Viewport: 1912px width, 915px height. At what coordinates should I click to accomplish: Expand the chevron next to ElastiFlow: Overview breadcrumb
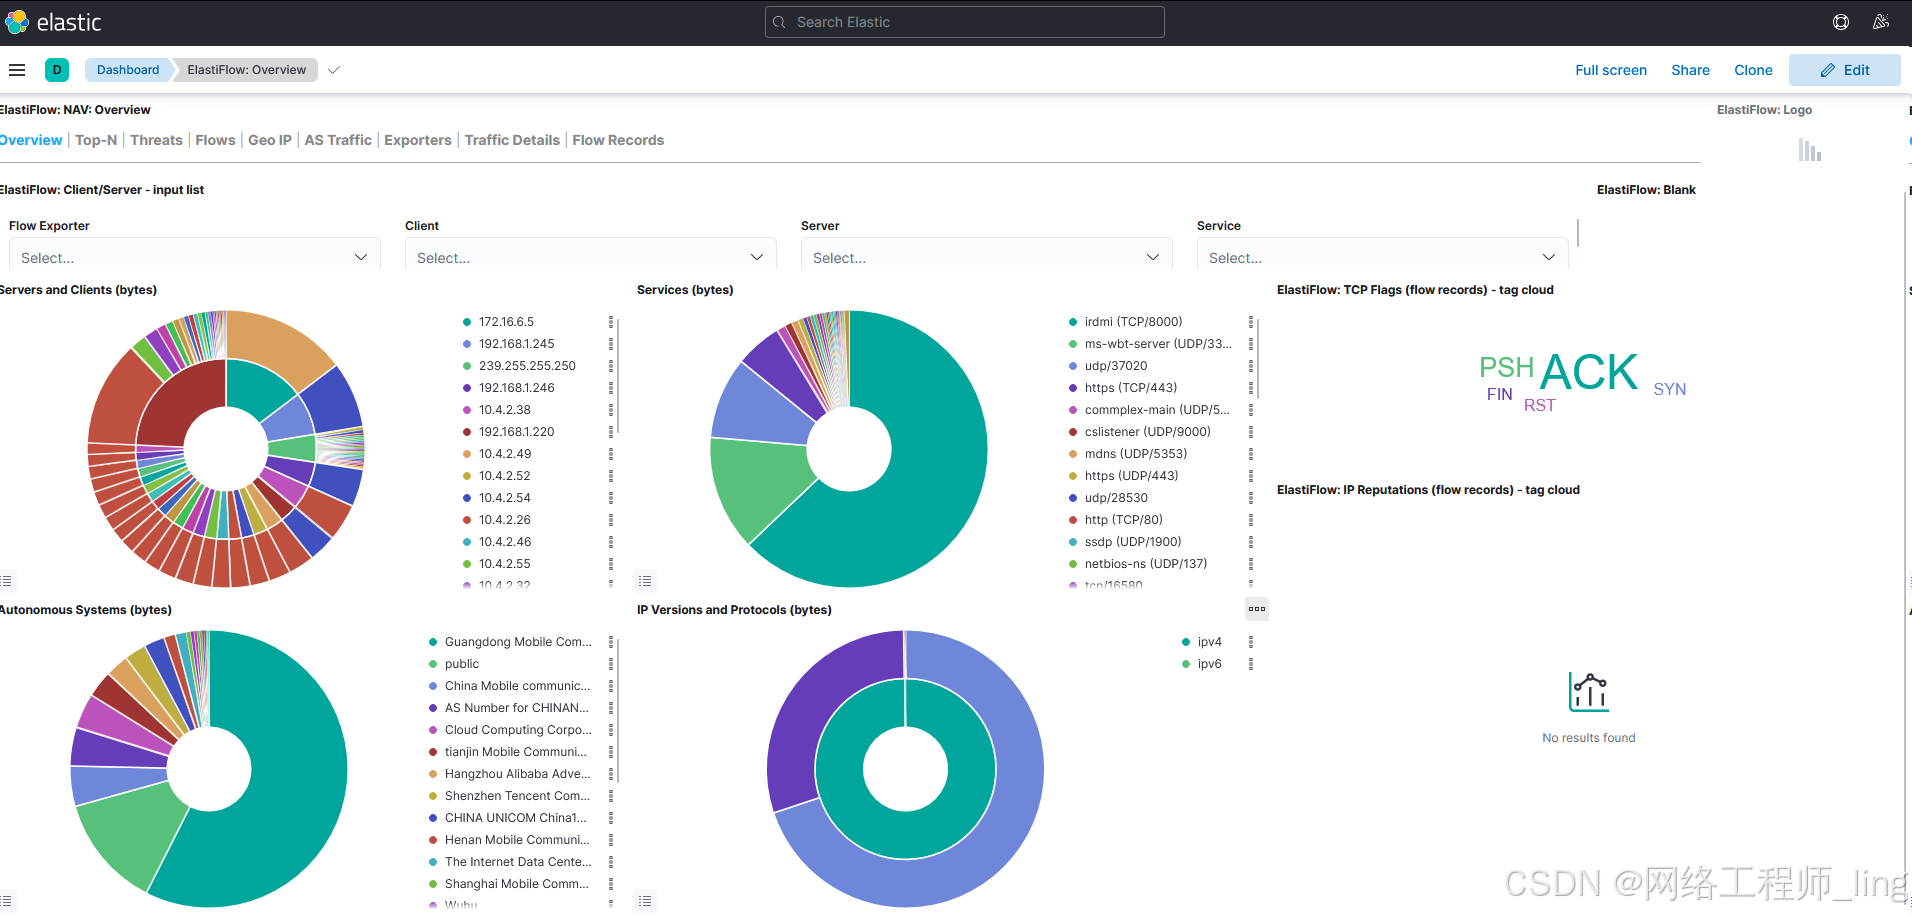tap(334, 70)
